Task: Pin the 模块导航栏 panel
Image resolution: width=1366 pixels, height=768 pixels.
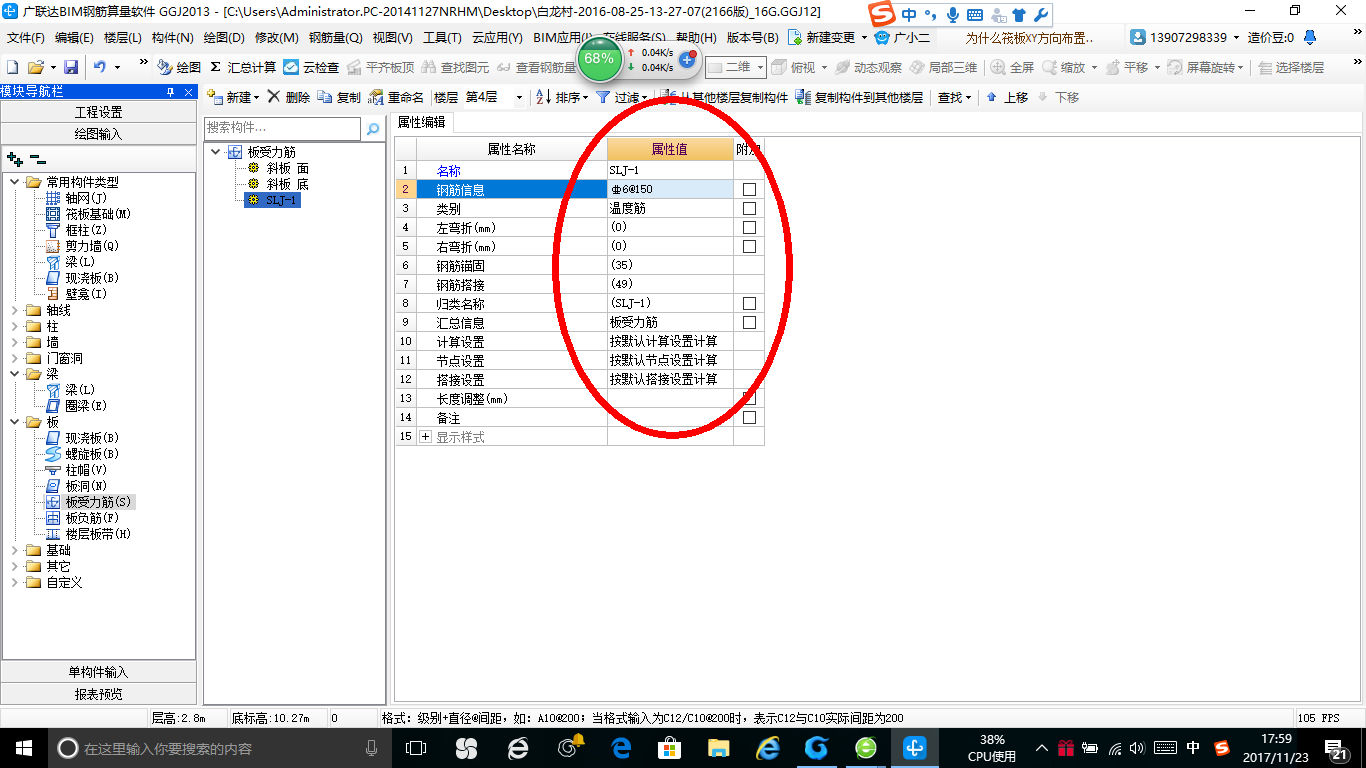Action: (x=170, y=91)
